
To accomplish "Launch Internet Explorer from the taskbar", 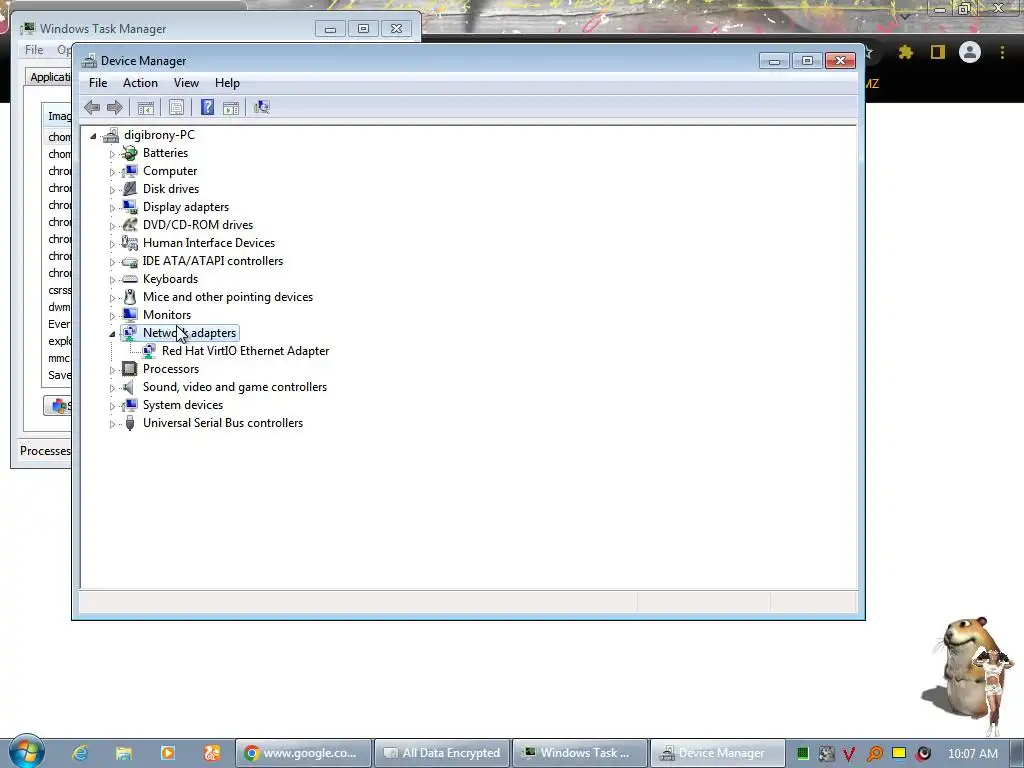I will click(80, 753).
